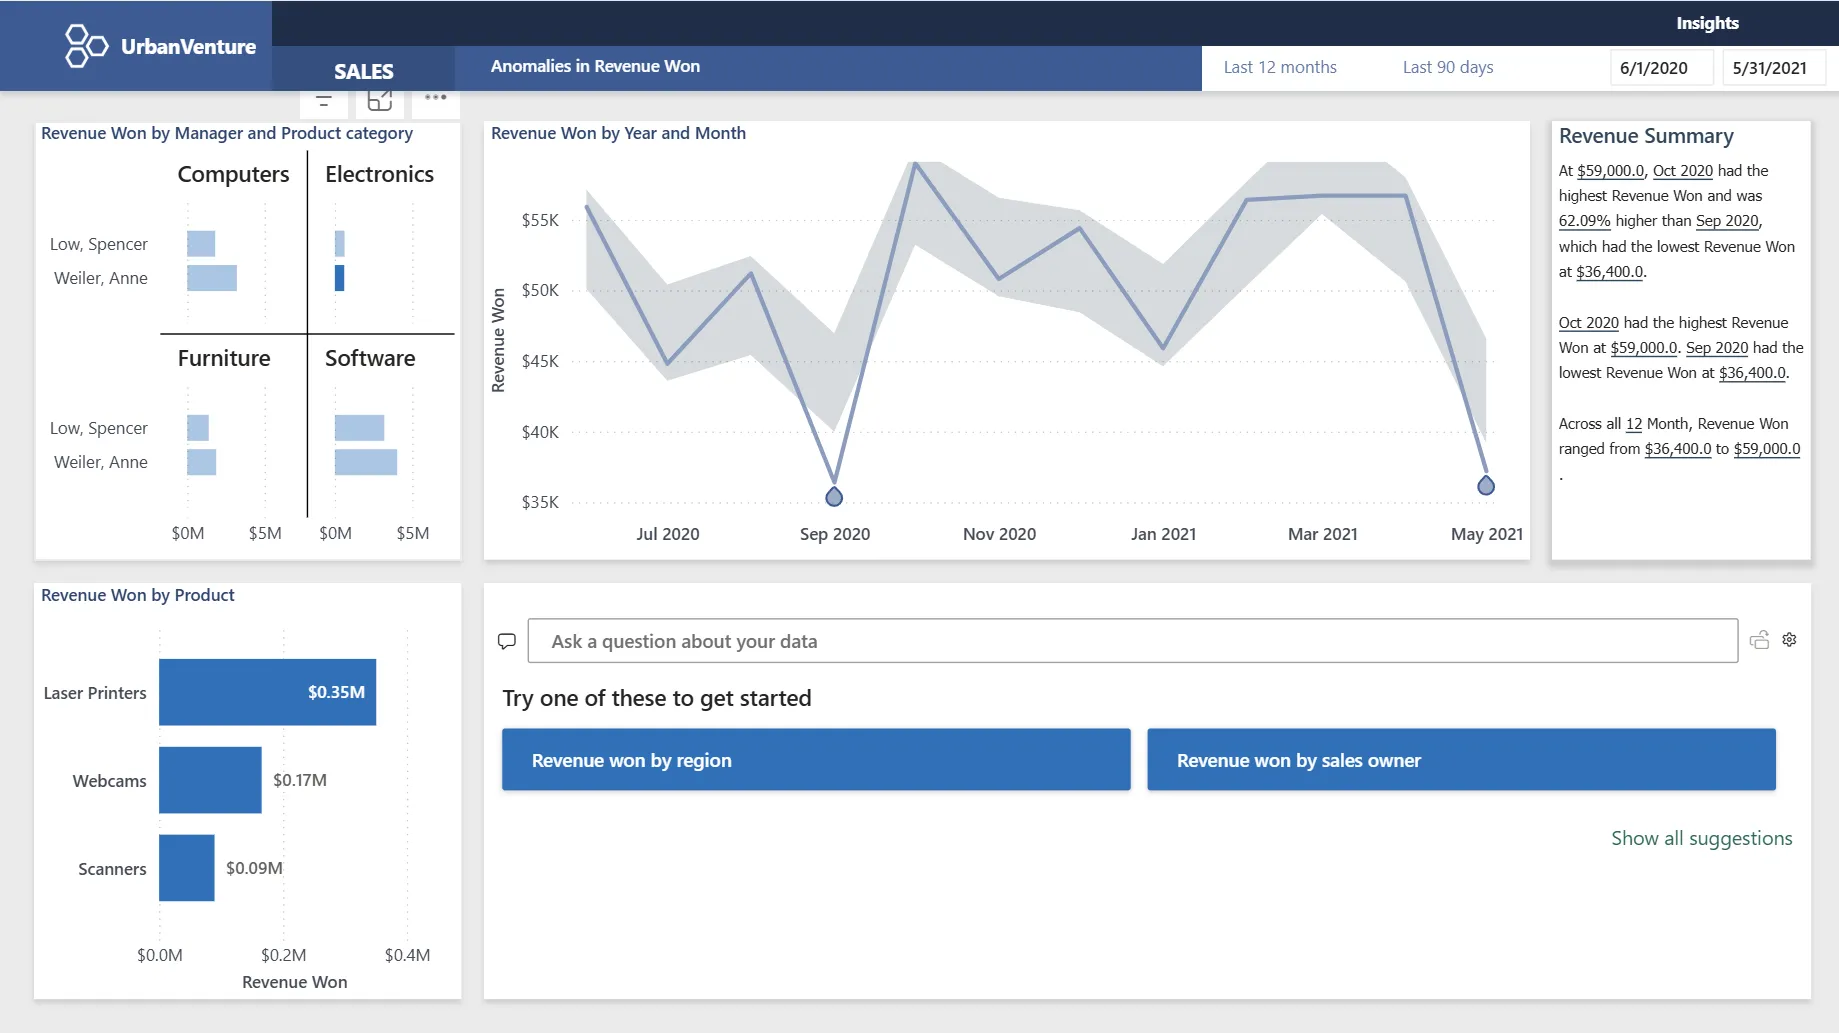Click the Nov 2020 axis label
The width and height of the screenshot is (1839, 1033).
point(999,534)
